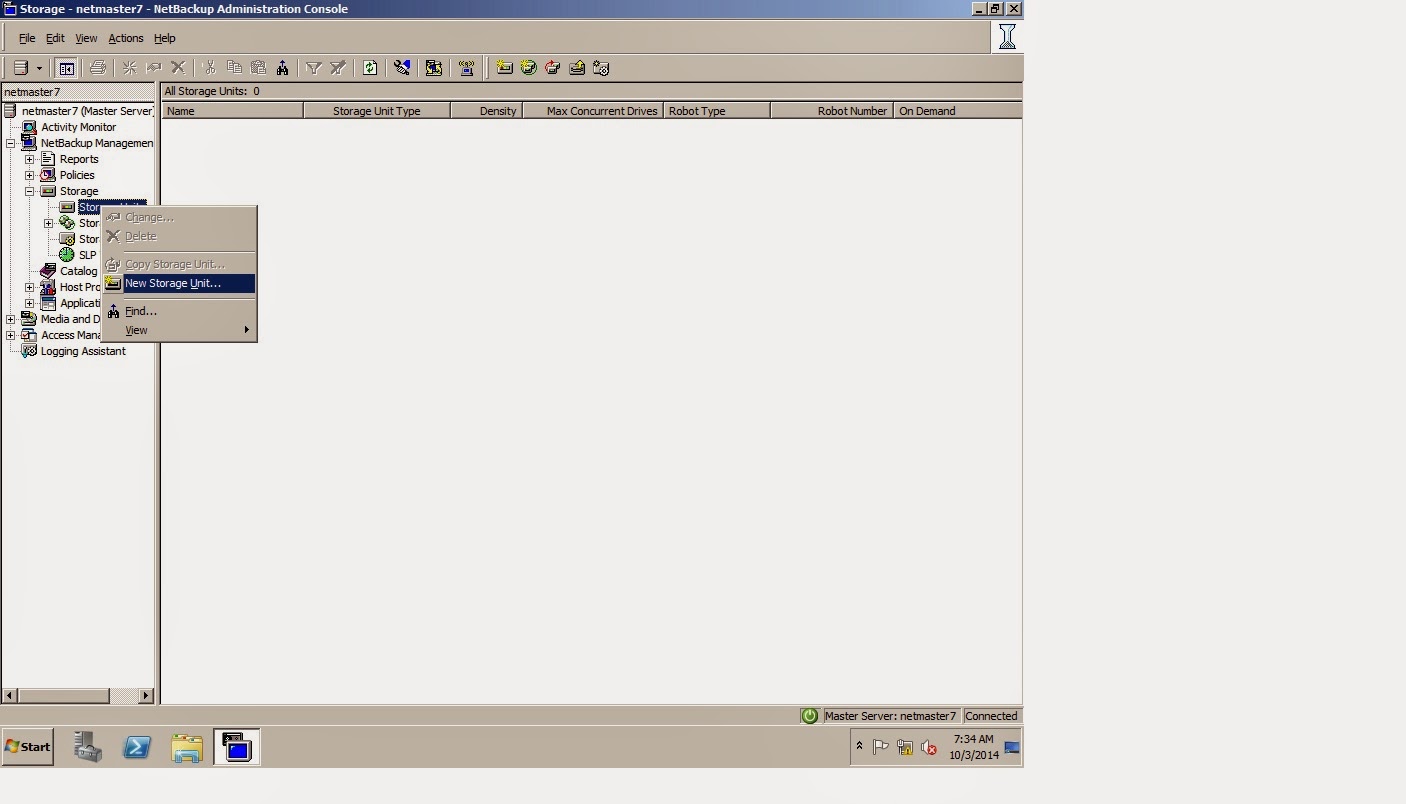The image size is (1406, 804).
Task: Expand the Reports node in the tree
Action: 30,159
